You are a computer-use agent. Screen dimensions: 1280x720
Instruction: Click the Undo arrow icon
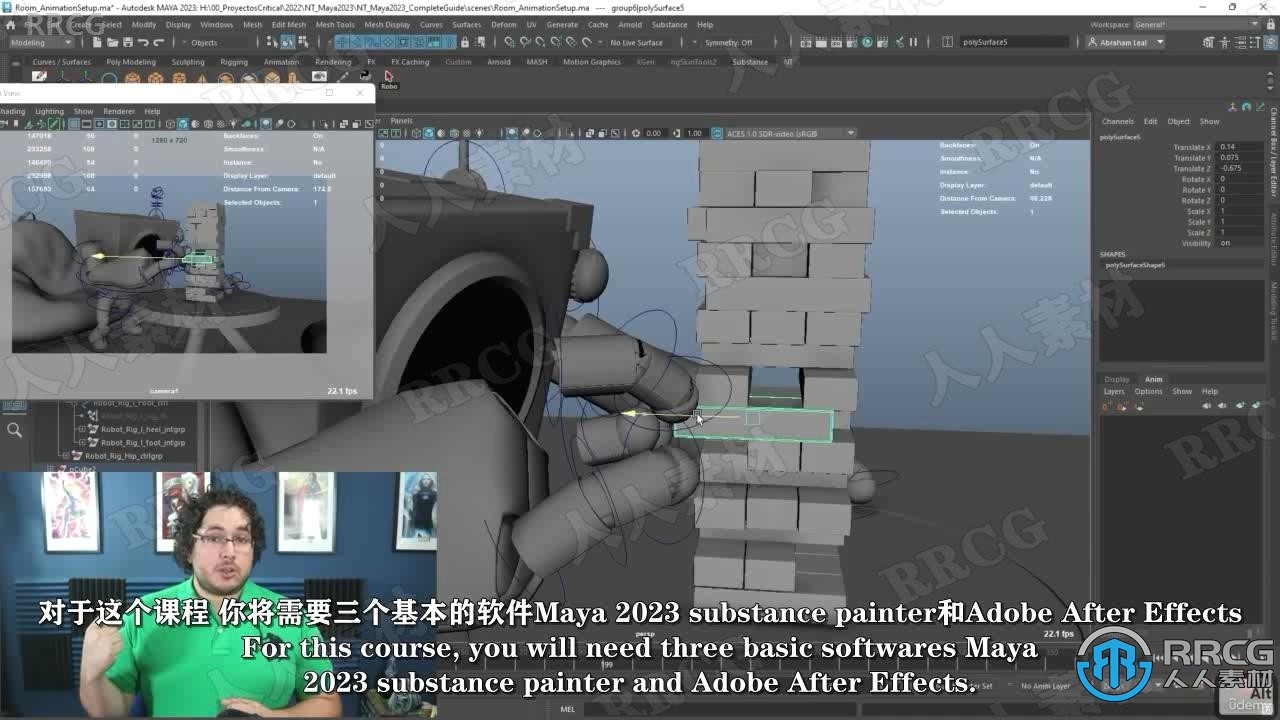143,42
